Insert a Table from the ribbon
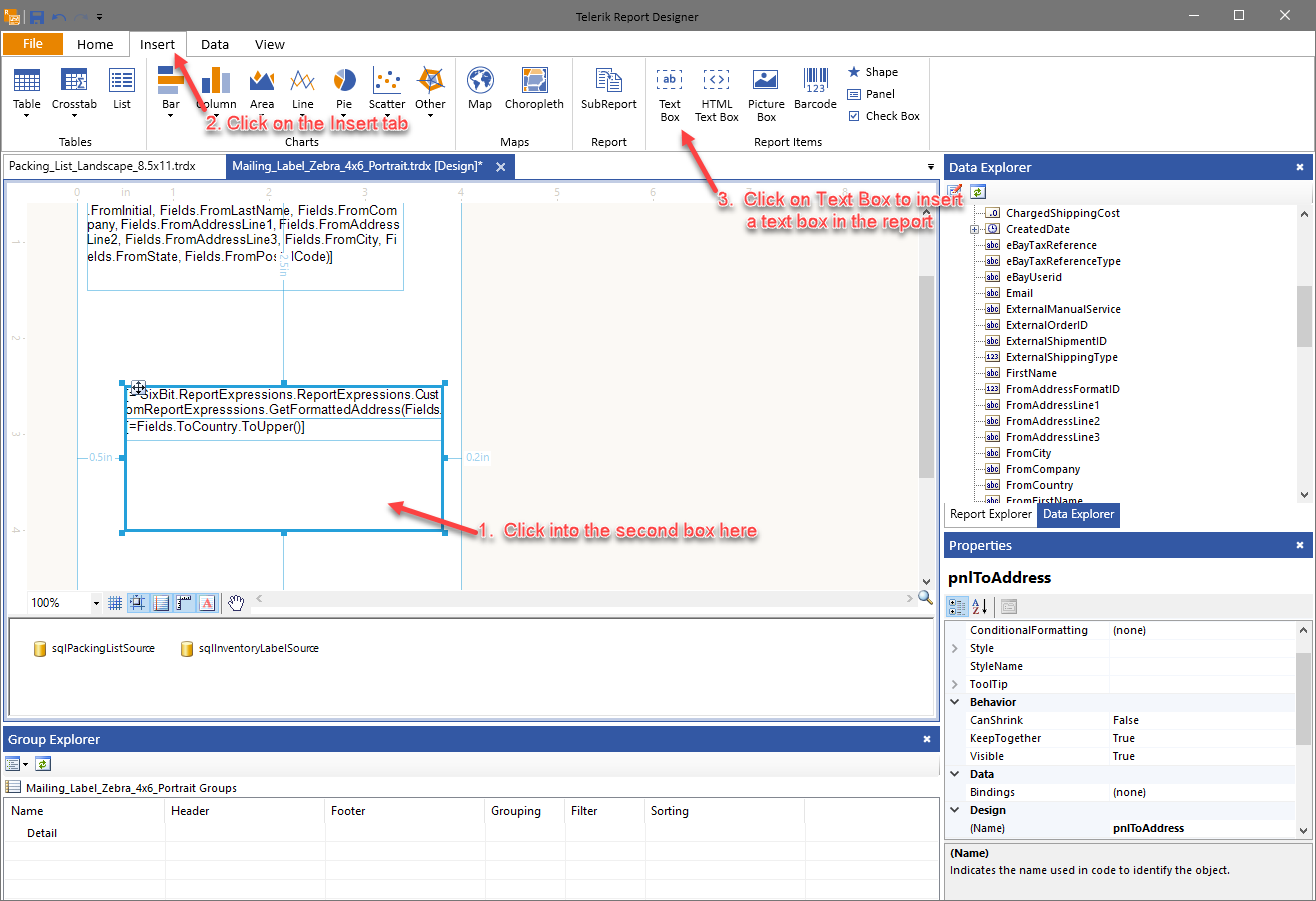 [x=27, y=88]
